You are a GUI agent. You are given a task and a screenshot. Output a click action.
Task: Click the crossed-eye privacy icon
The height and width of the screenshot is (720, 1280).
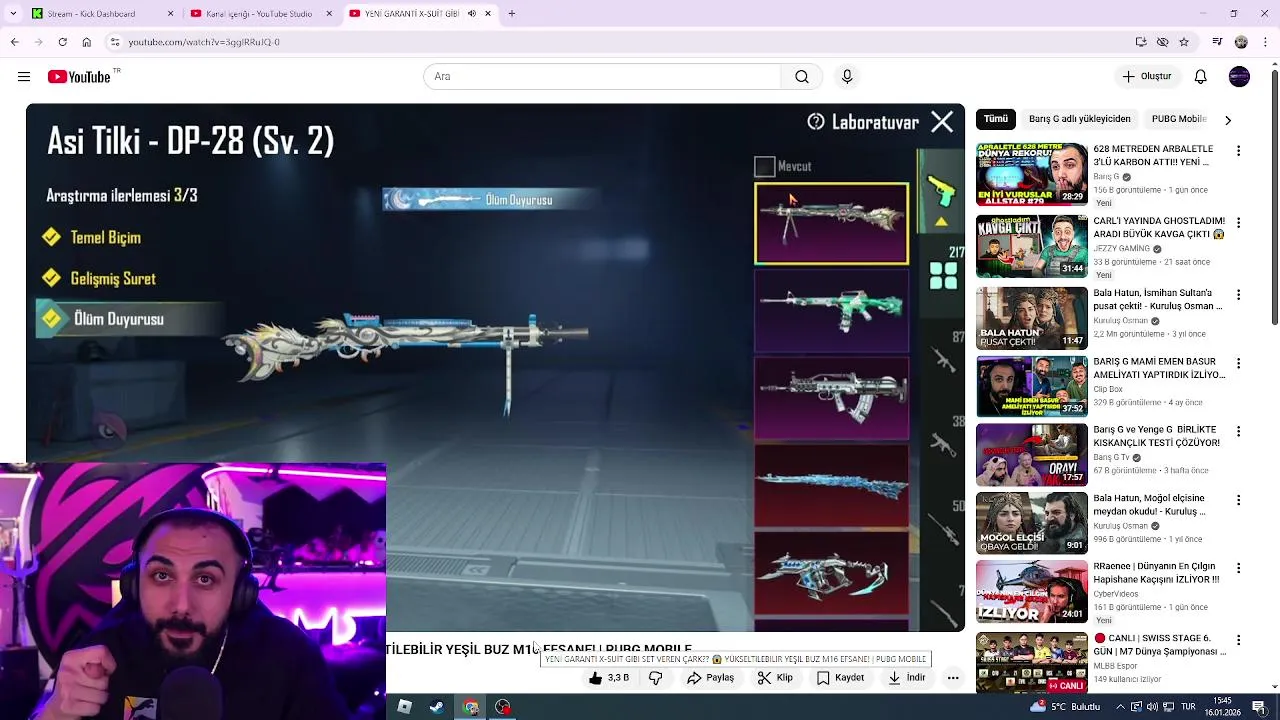coord(1162,42)
